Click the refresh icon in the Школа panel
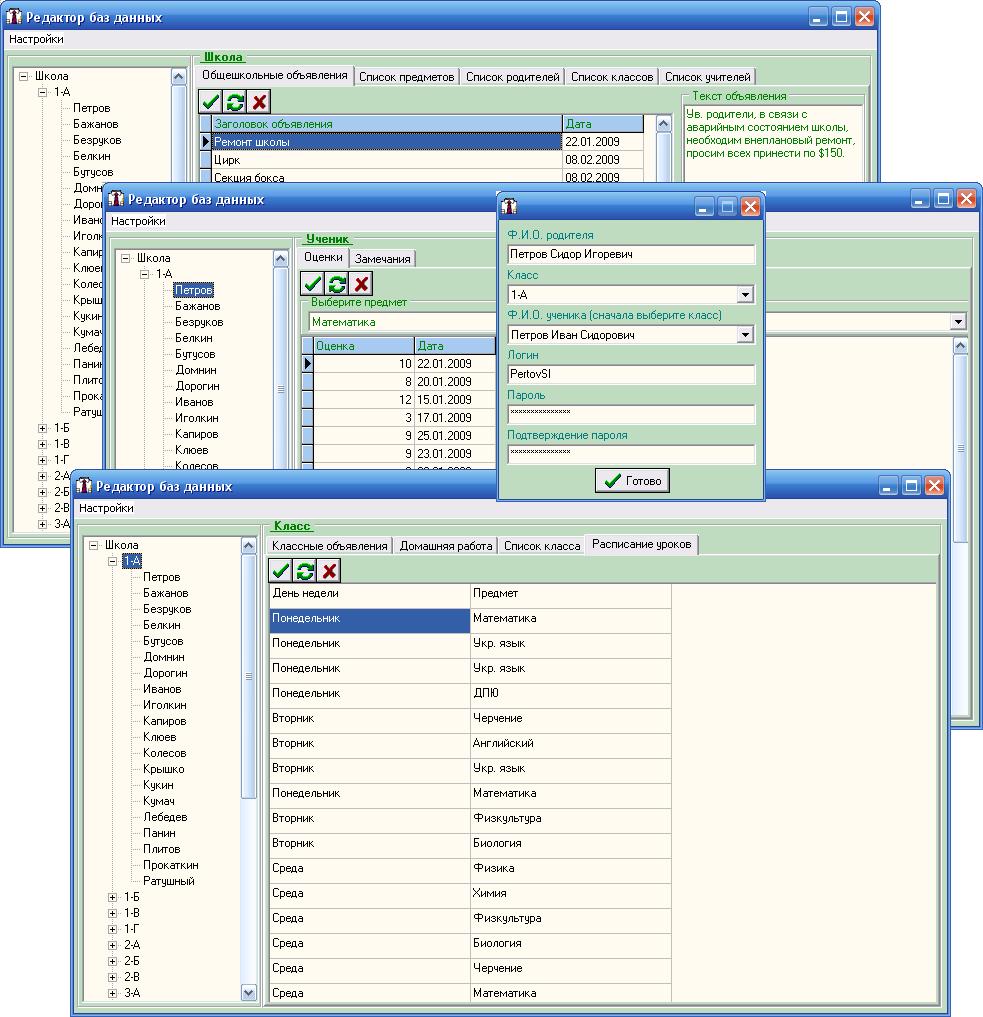The image size is (983, 1017). (x=235, y=101)
